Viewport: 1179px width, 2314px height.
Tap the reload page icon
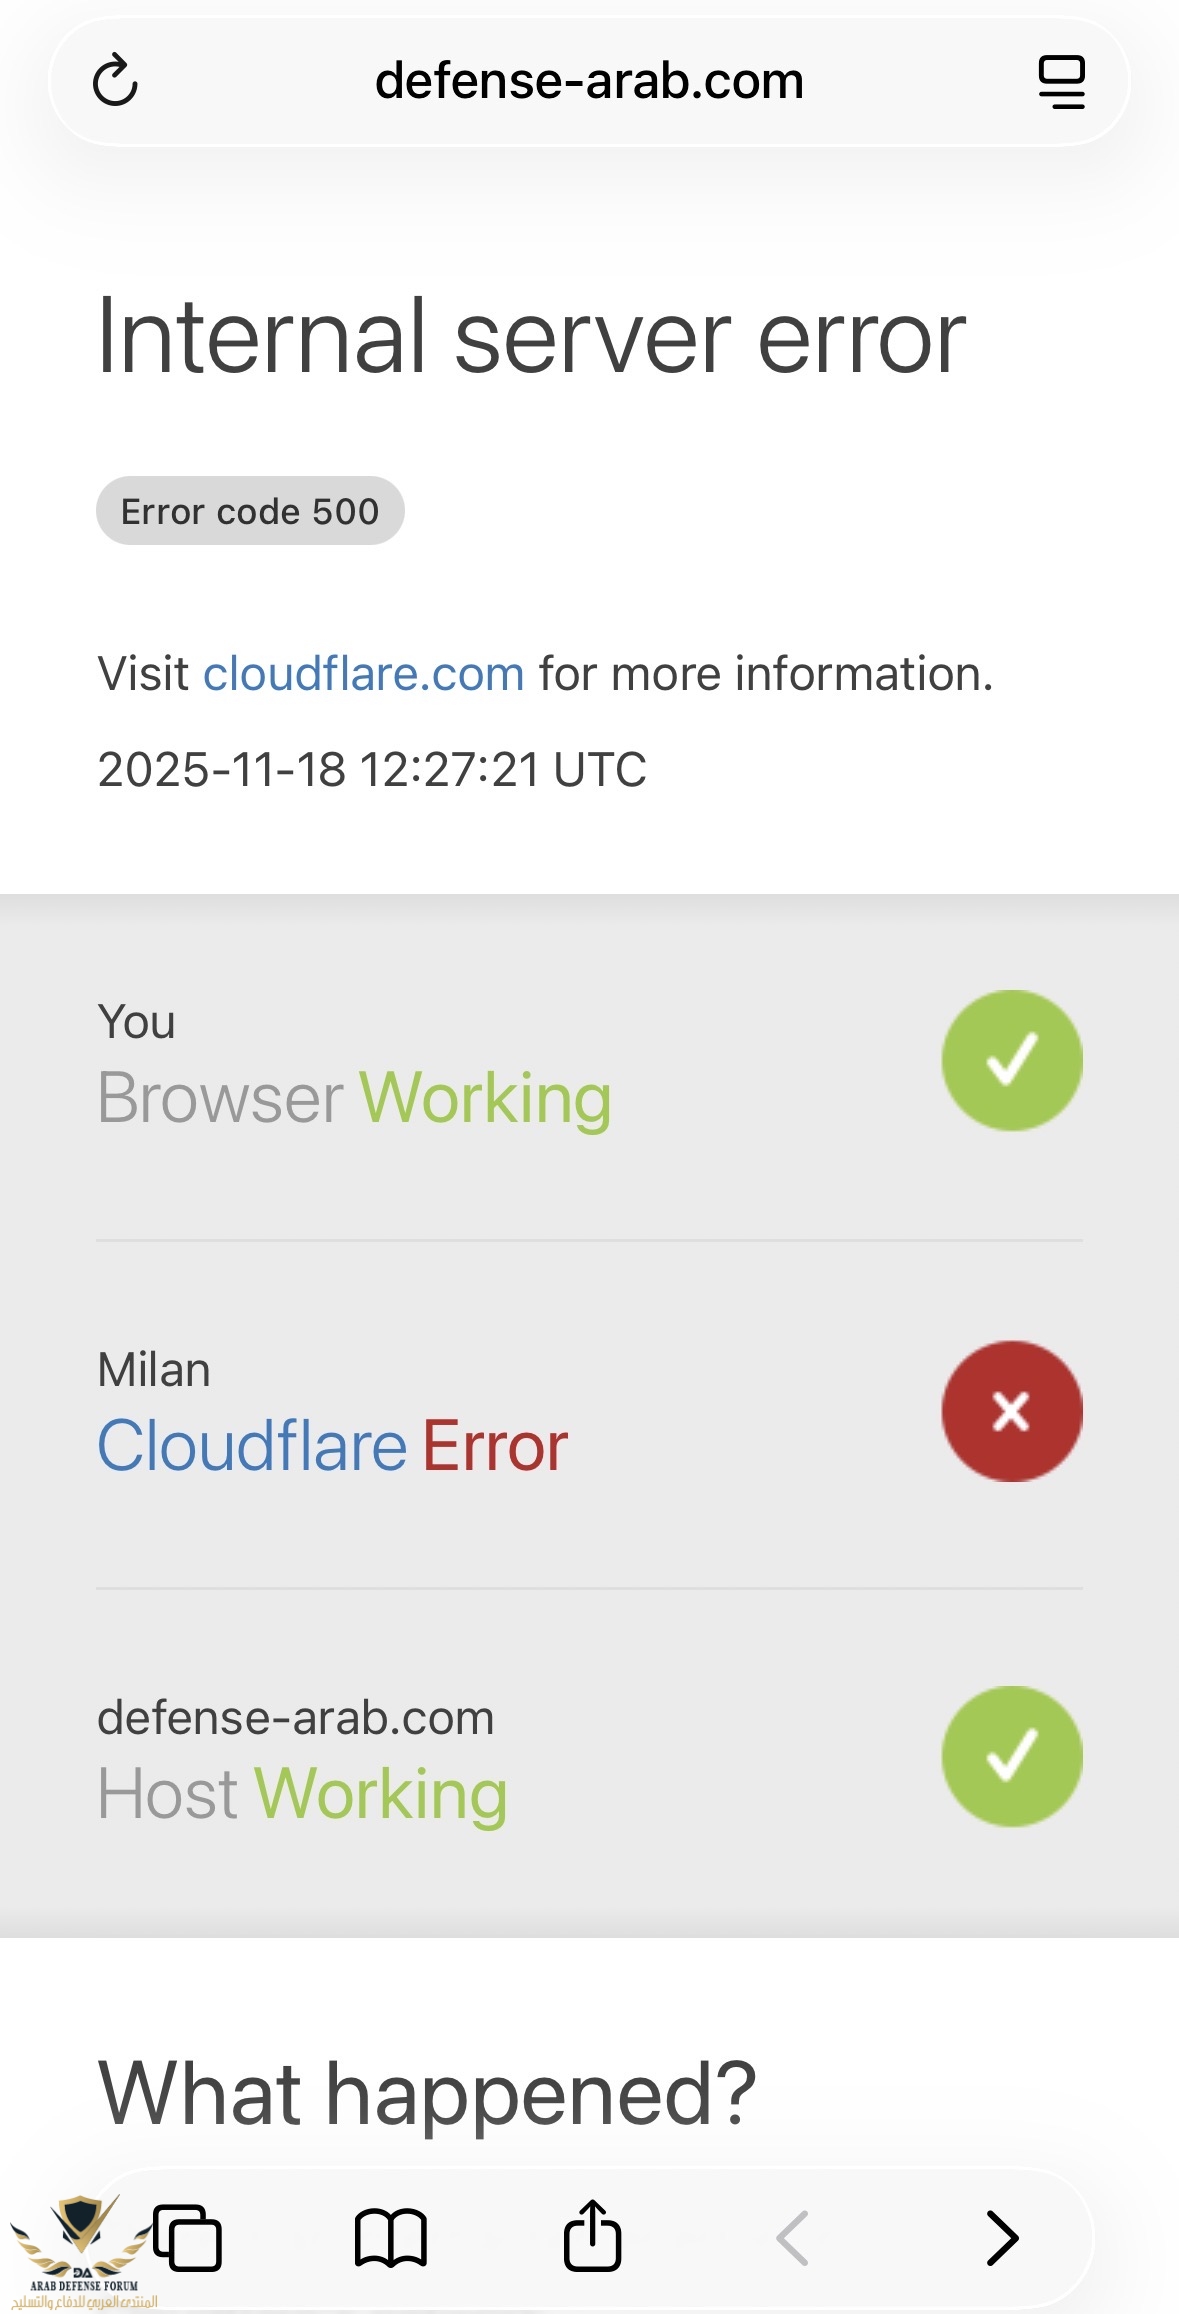[115, 81]
